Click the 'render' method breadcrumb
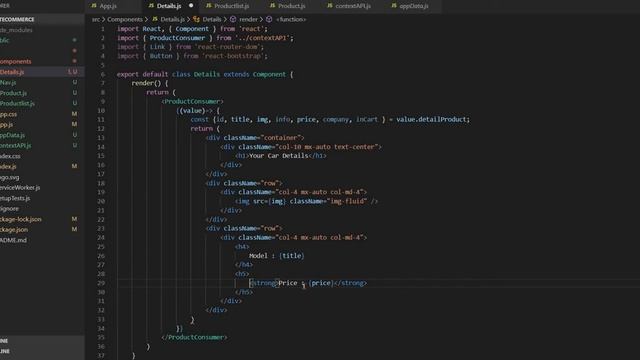The height and width of the screenshot is (360, 640). [248, 19]
